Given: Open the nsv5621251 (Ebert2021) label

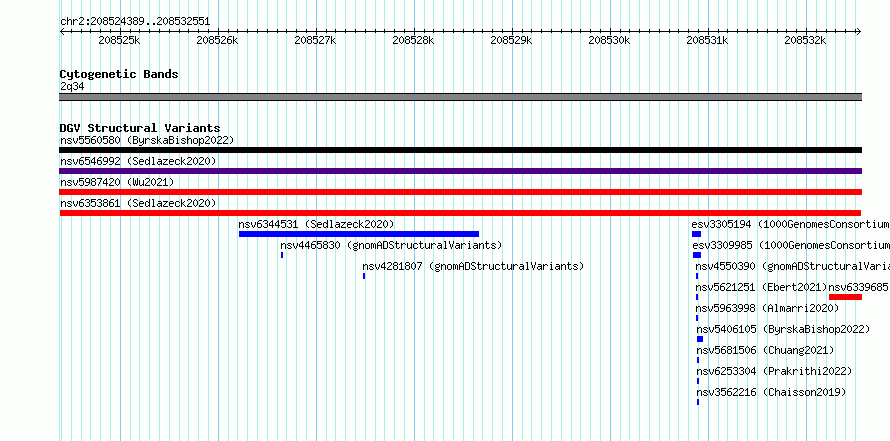Looking at the screenshot, I should pyautogui.click(x=762, y=287).
